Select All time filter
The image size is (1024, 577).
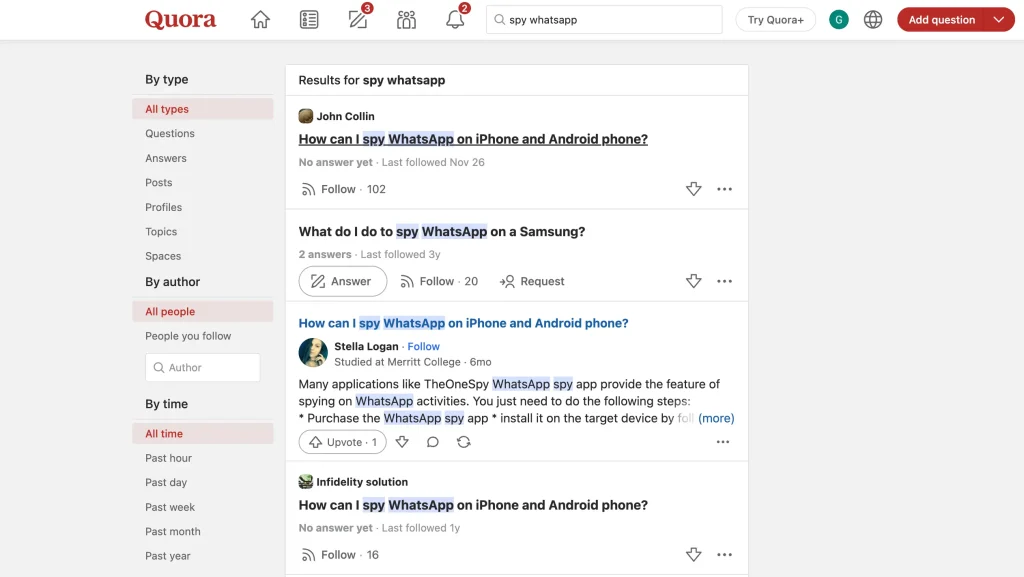point(202,433)
